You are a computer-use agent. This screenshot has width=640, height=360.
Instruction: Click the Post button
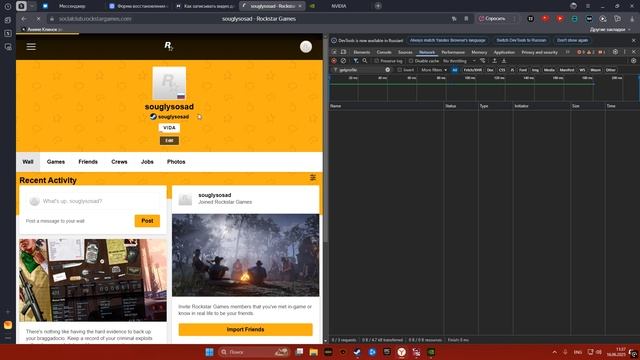[x=147, y=221]
